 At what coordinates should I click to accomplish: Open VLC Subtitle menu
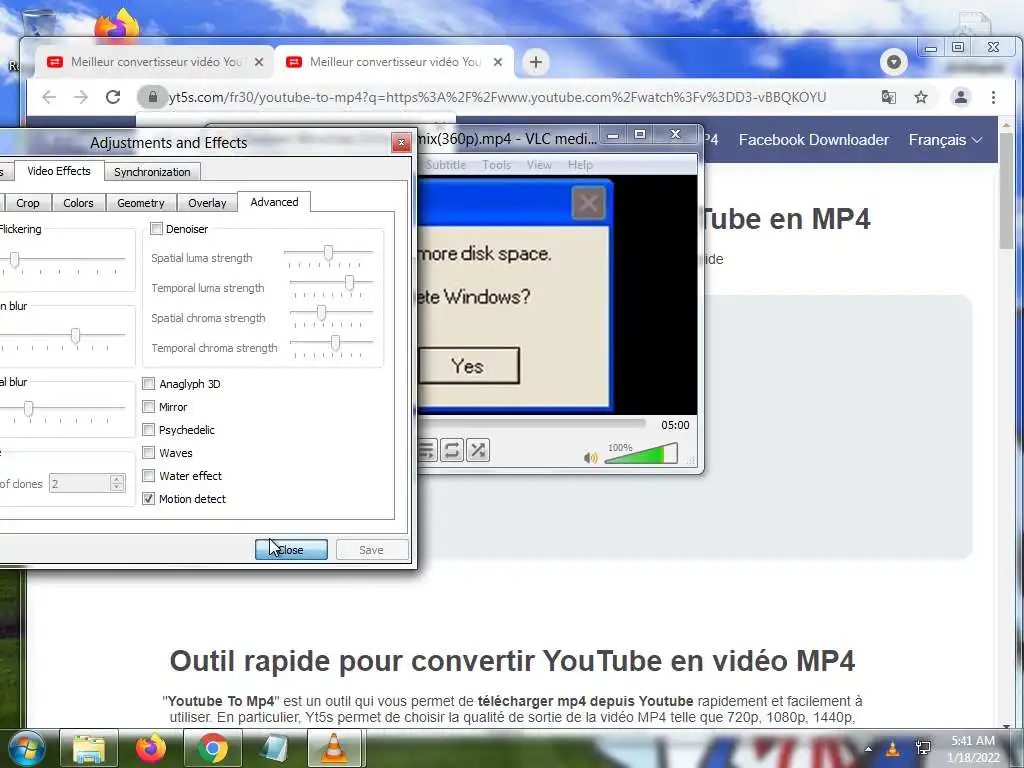point(446,165)
